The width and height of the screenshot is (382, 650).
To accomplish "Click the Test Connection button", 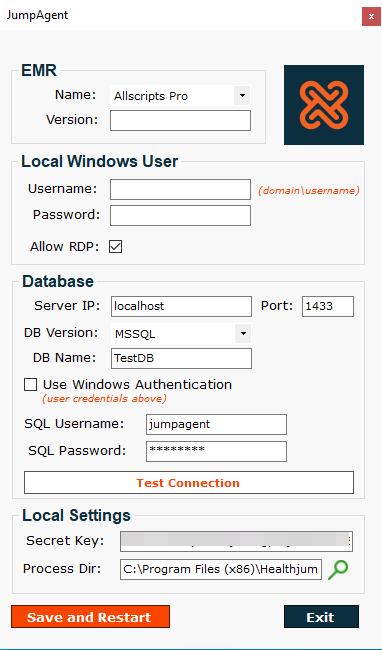I will point(189,483).
